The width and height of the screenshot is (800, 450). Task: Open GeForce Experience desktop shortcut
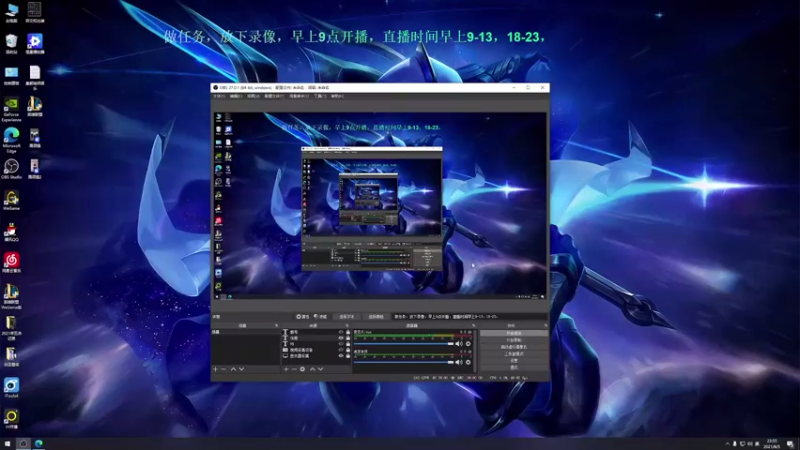11,109
